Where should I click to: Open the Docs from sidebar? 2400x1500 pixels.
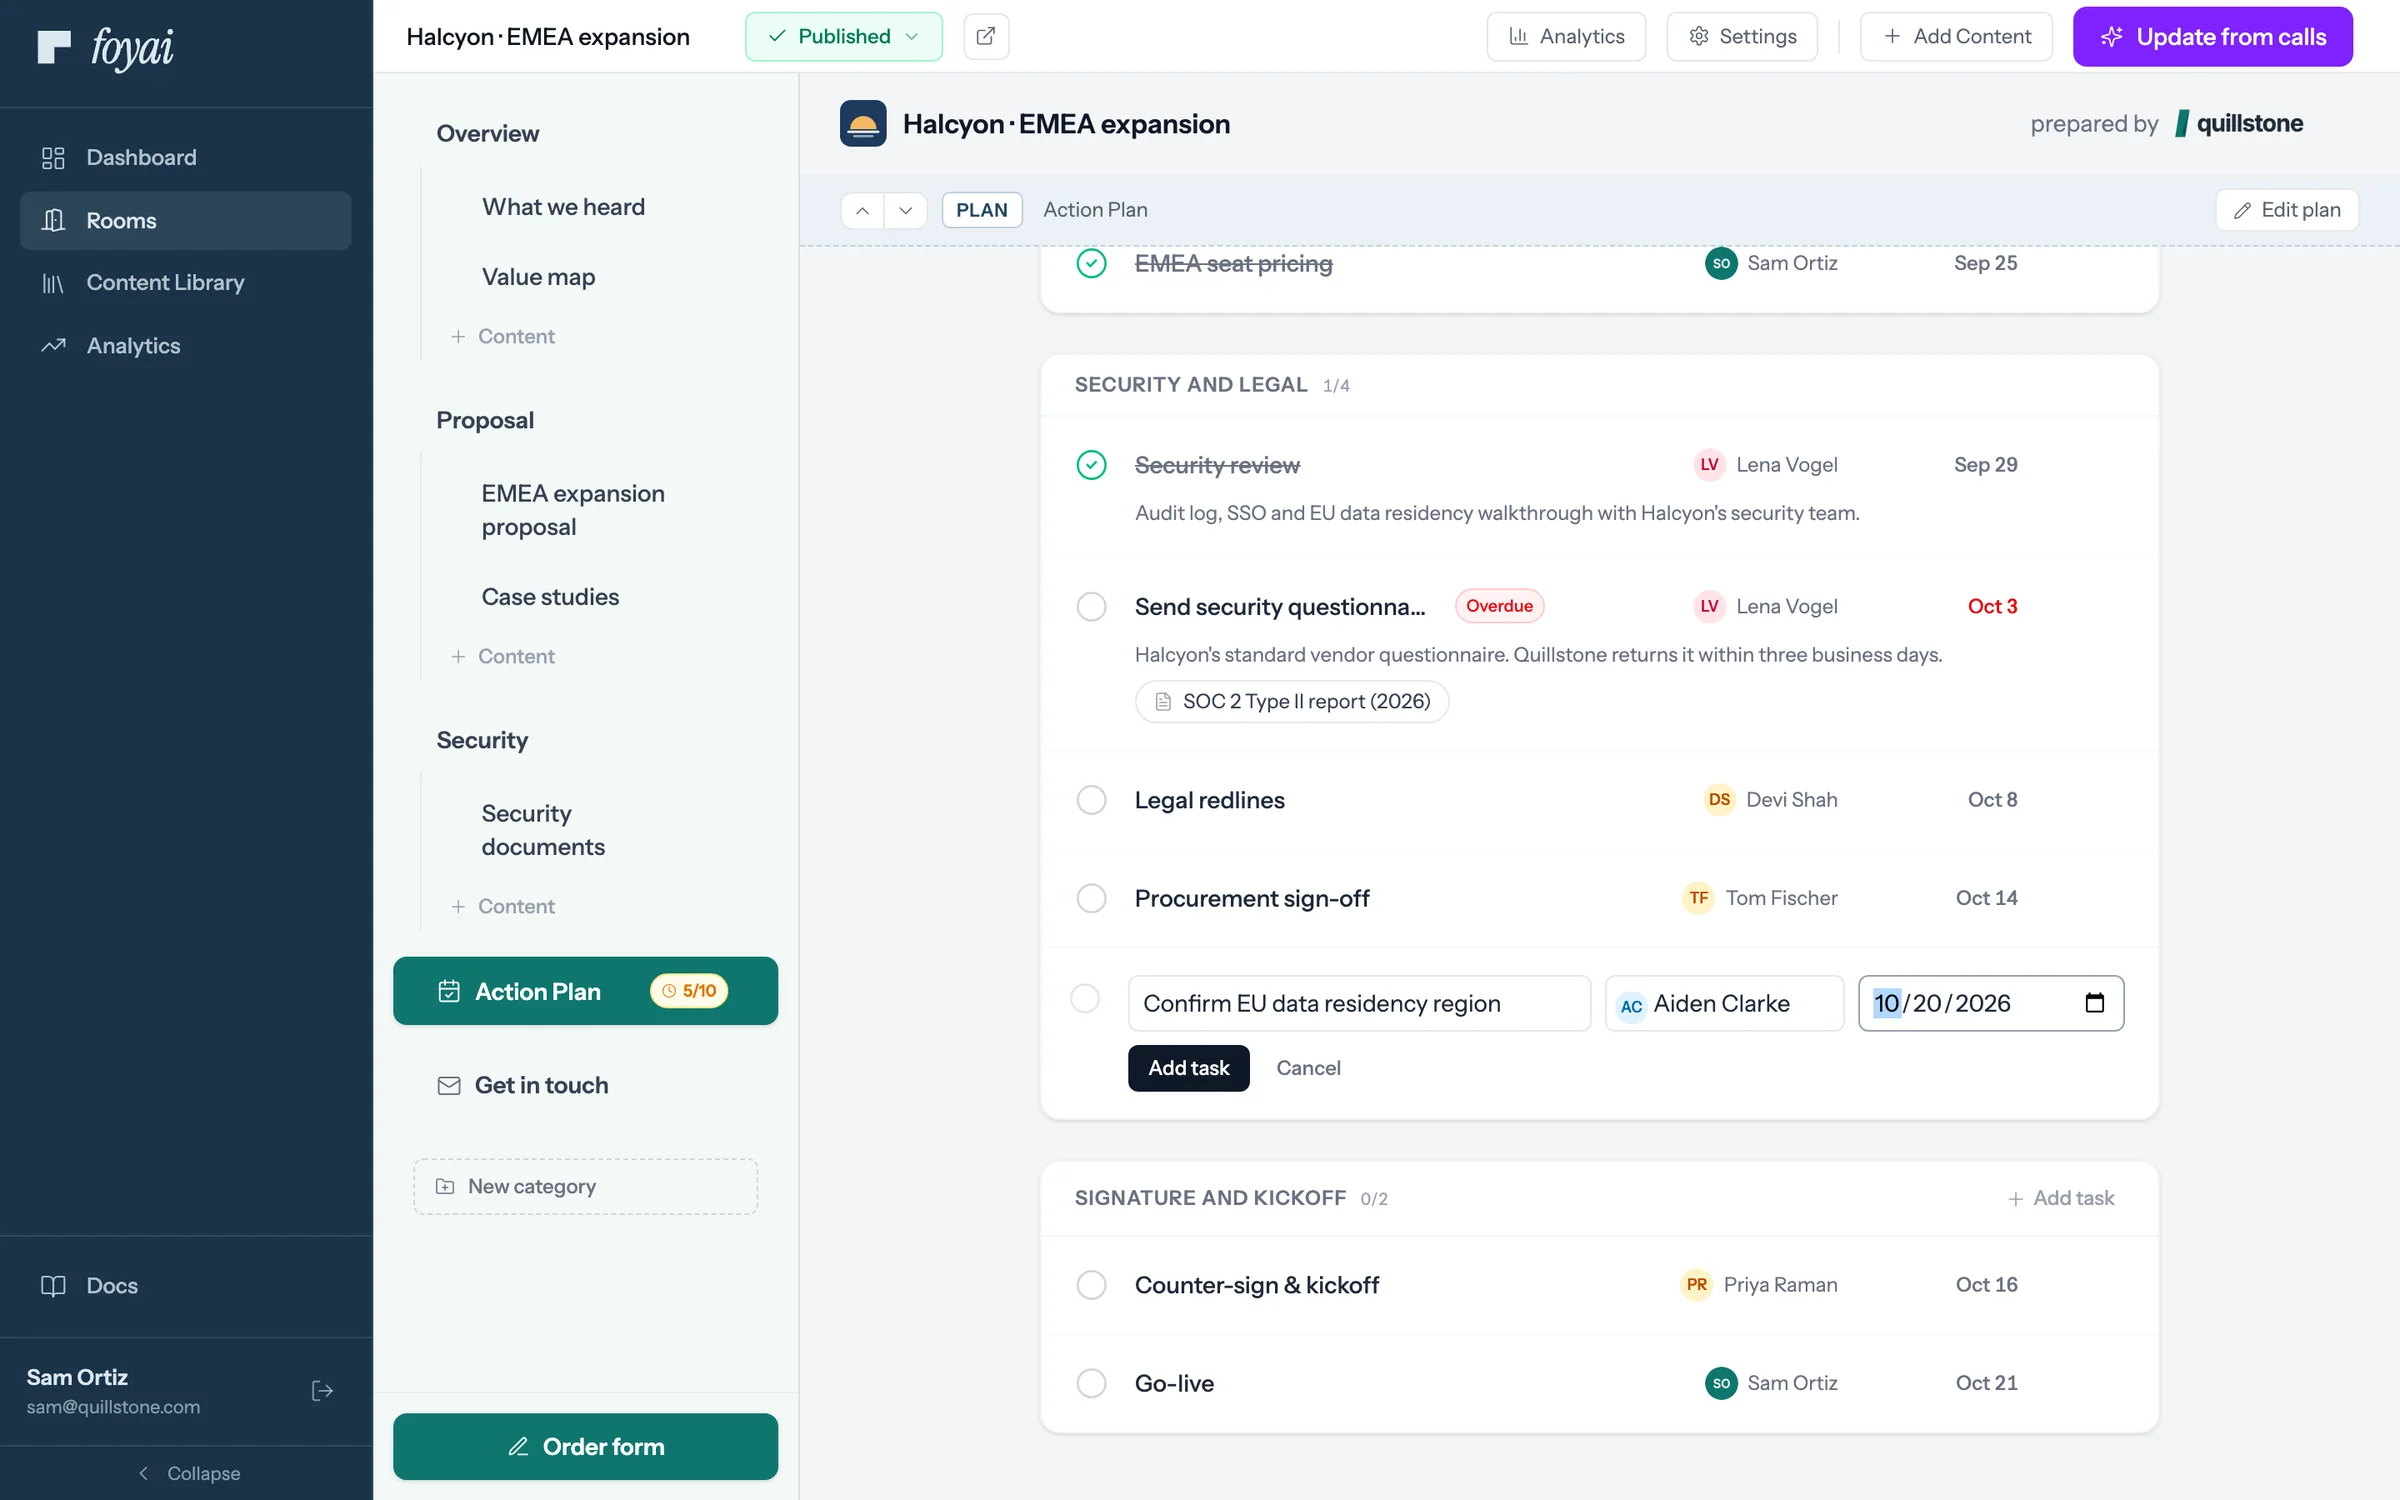[186, 1286]
